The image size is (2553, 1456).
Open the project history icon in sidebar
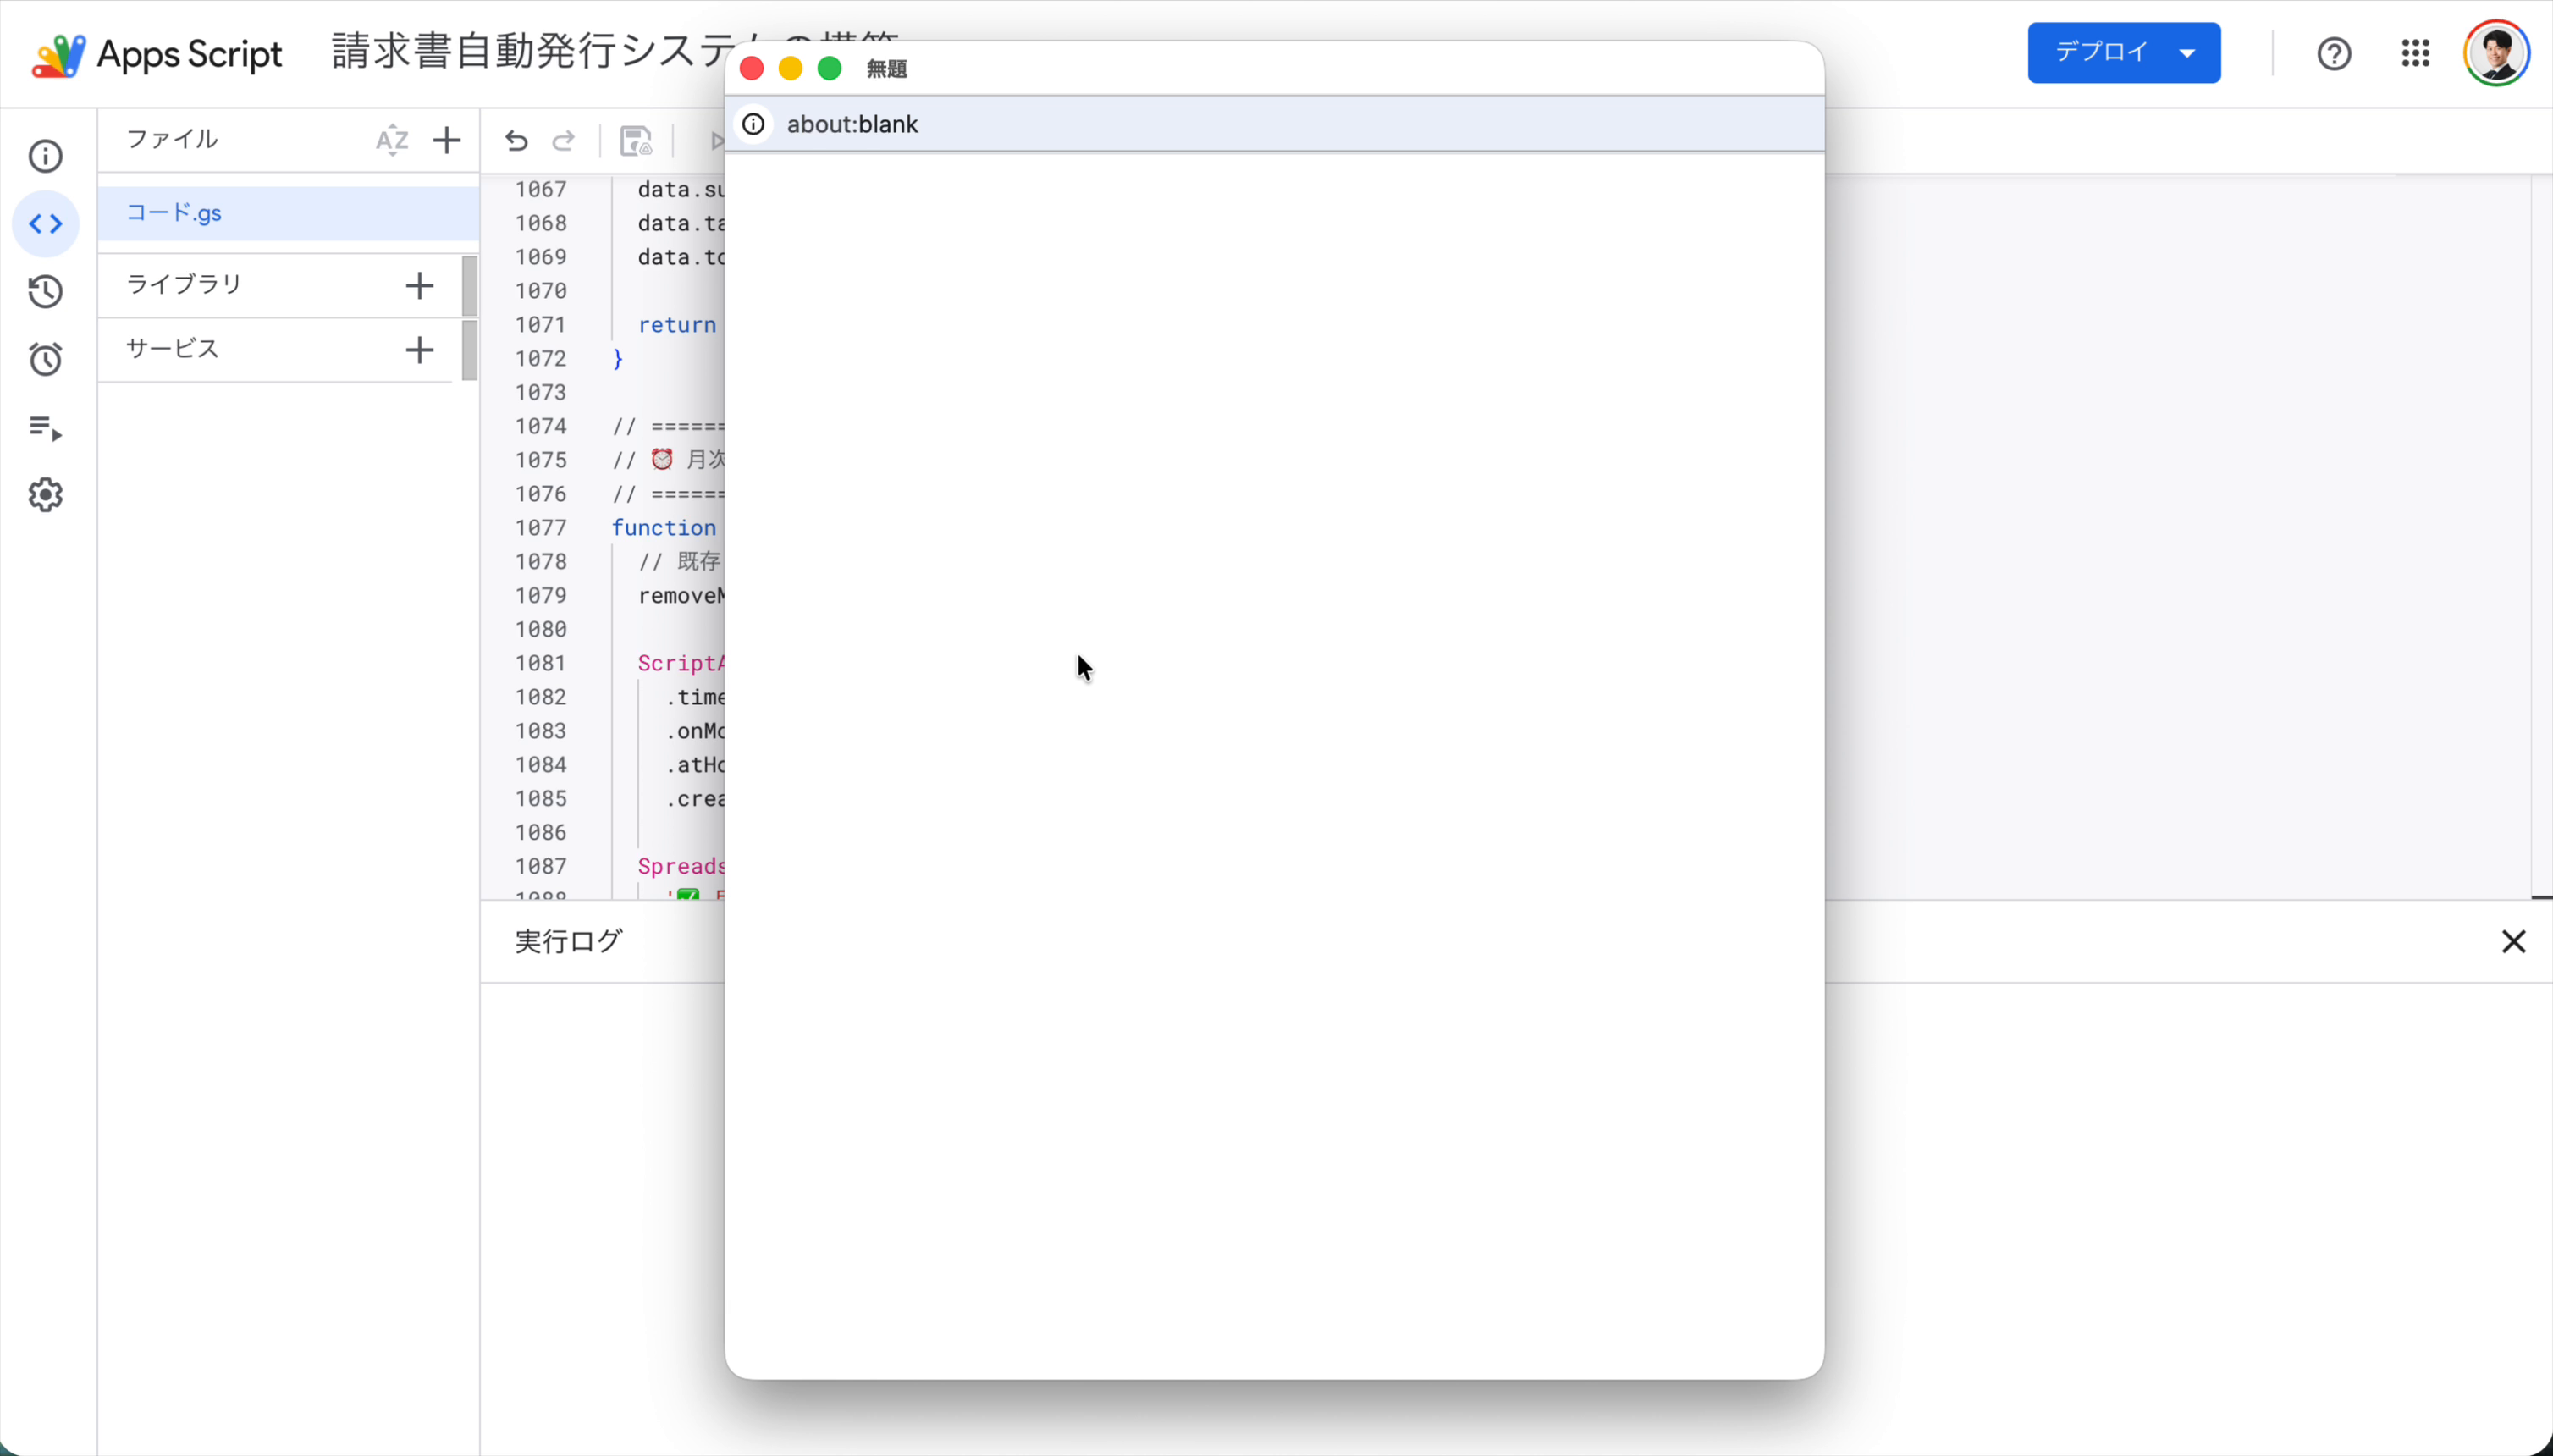pos(46,292)
